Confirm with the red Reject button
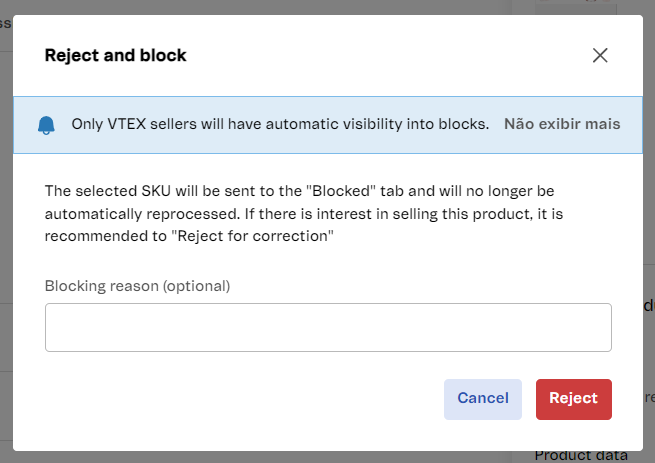 click(x=573, y=398)
